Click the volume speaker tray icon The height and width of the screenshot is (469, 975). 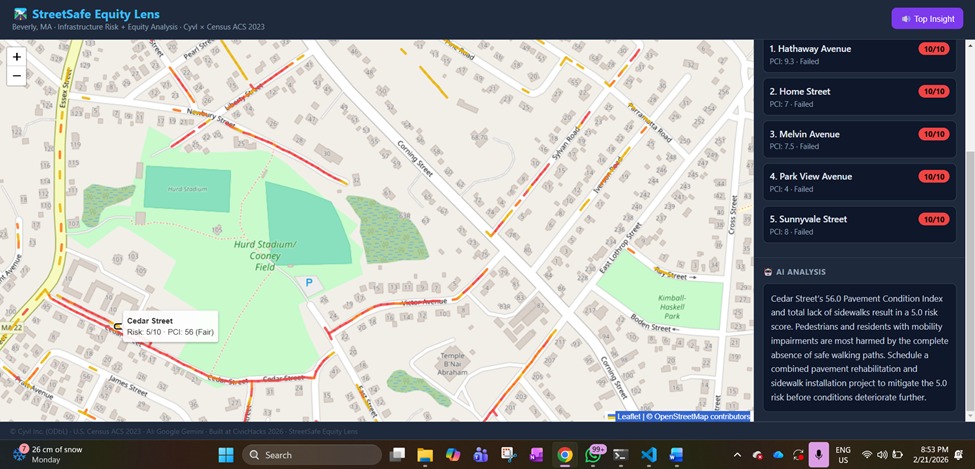tap(882, 455)
